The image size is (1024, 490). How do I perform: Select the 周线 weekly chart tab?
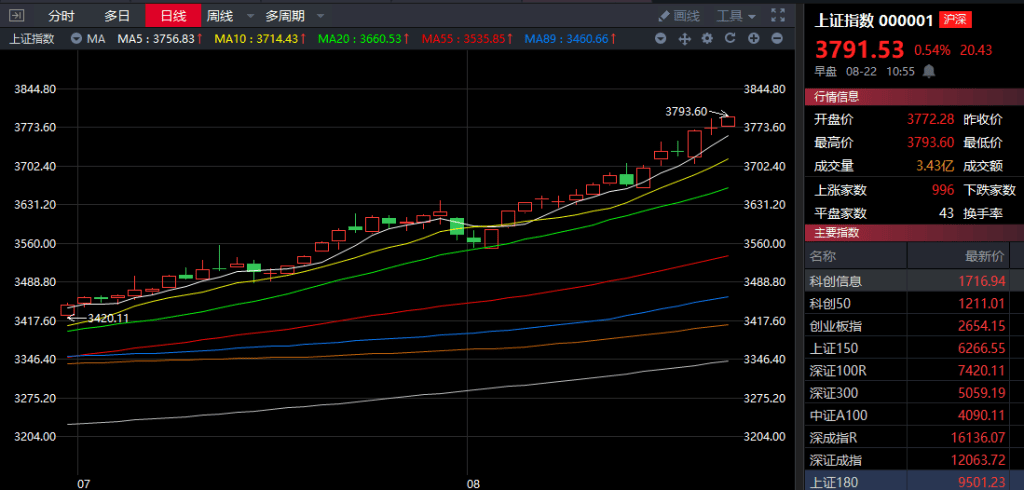click(219, 16)
